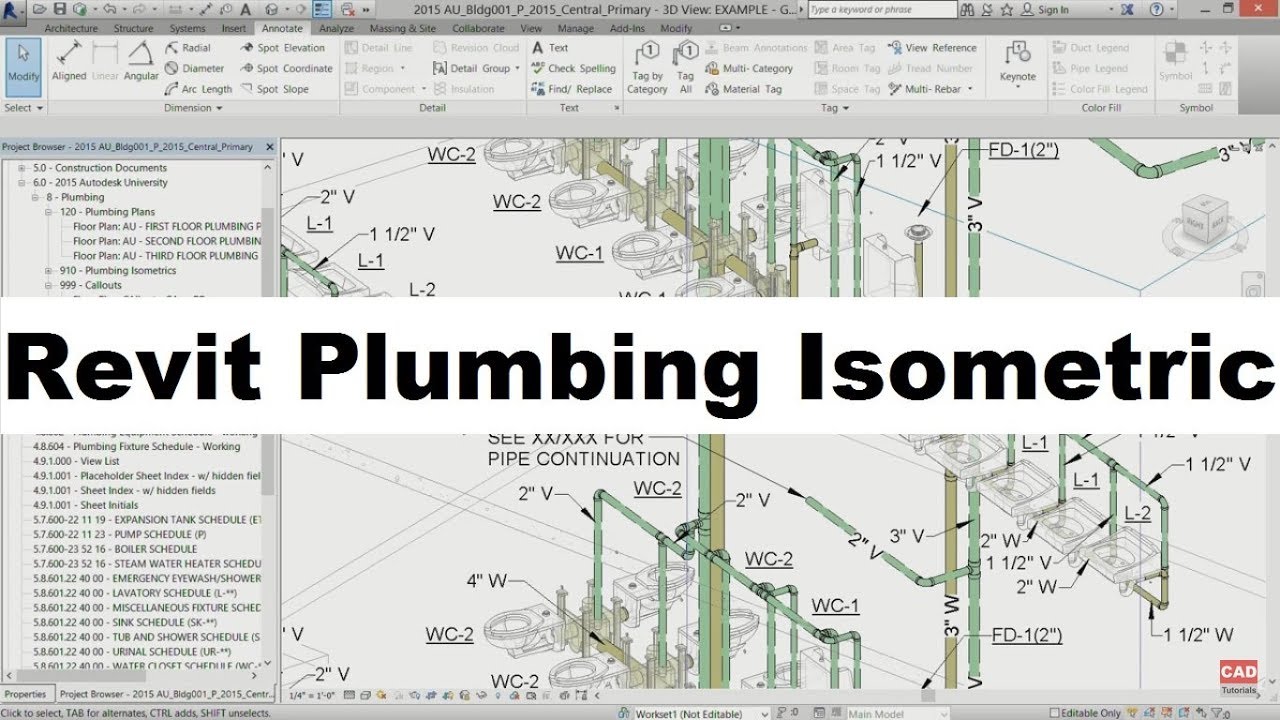
Task: Select BOILER SCHEDULE entry
Action: coord(115,549)
